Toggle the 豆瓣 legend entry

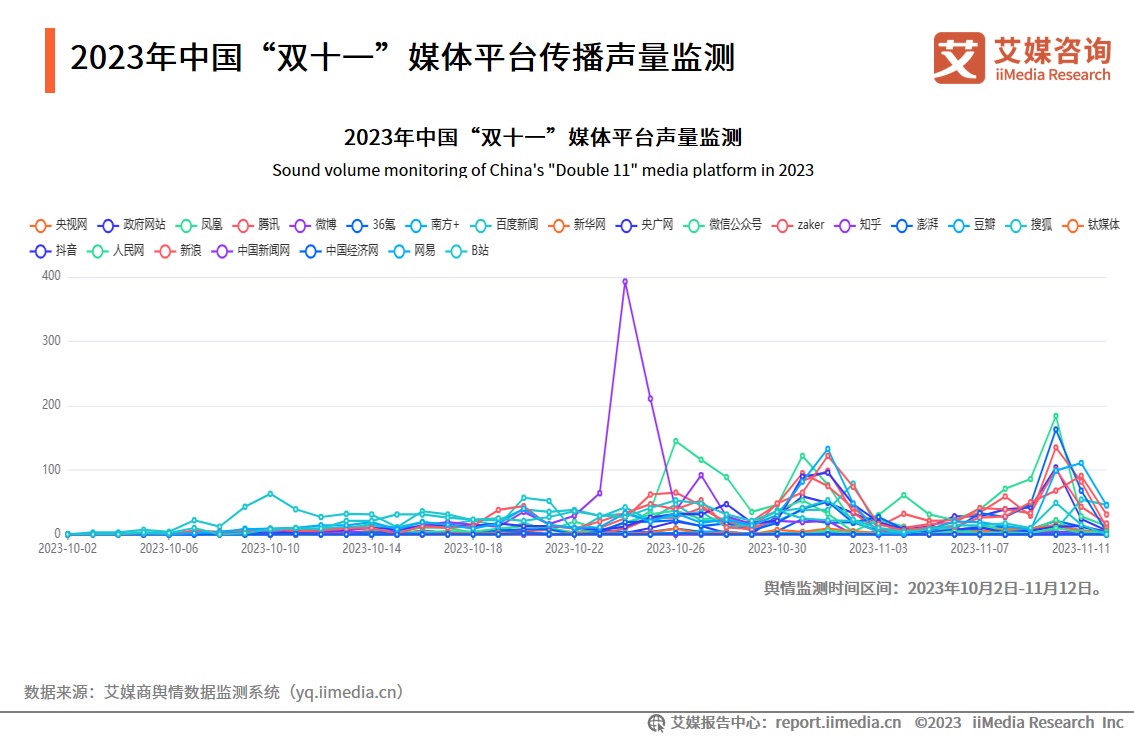pyautogui.click(x=972, y=225)
